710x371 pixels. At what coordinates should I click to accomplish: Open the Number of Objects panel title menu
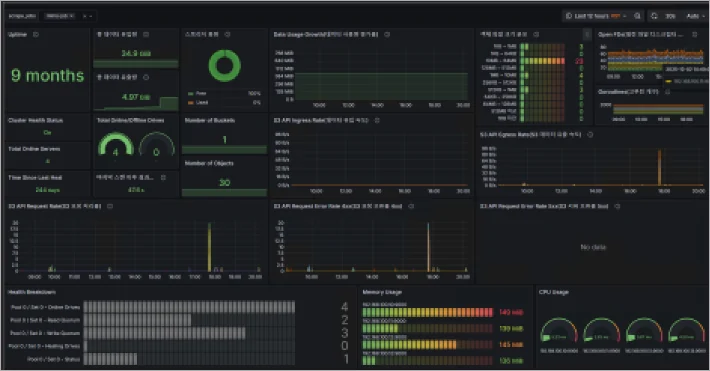(209, 163)
